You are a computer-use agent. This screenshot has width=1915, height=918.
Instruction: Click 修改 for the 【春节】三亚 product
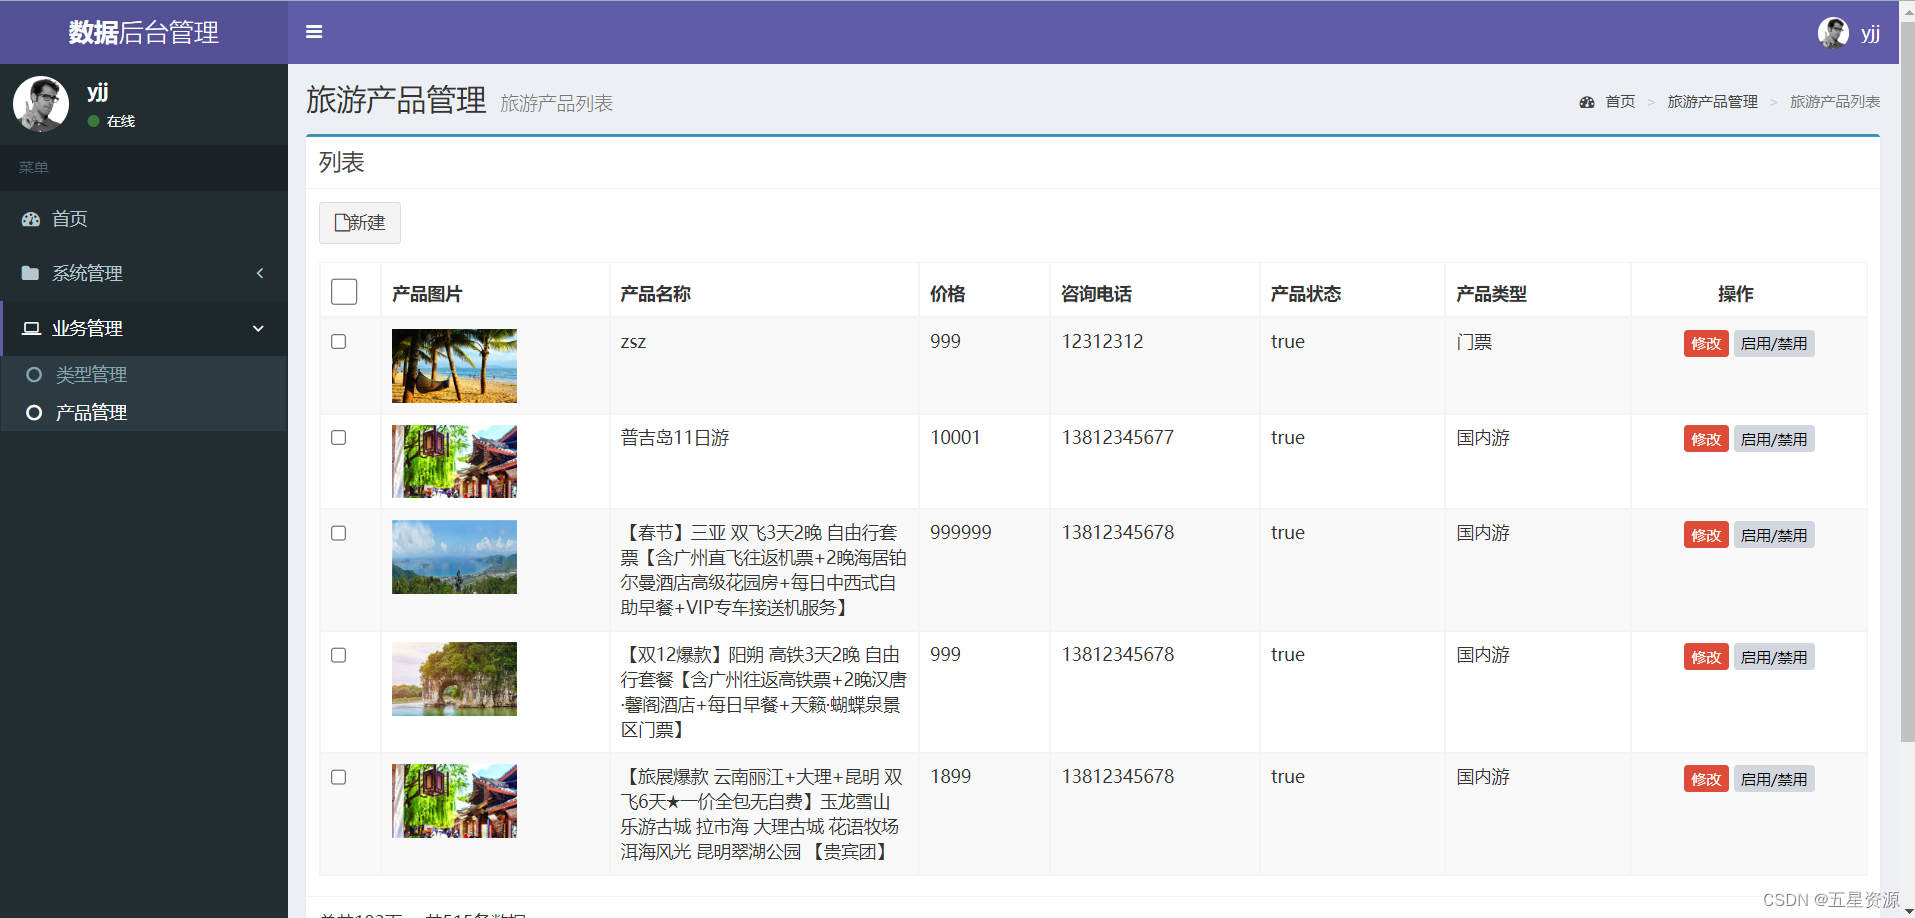pos(1706,535)
